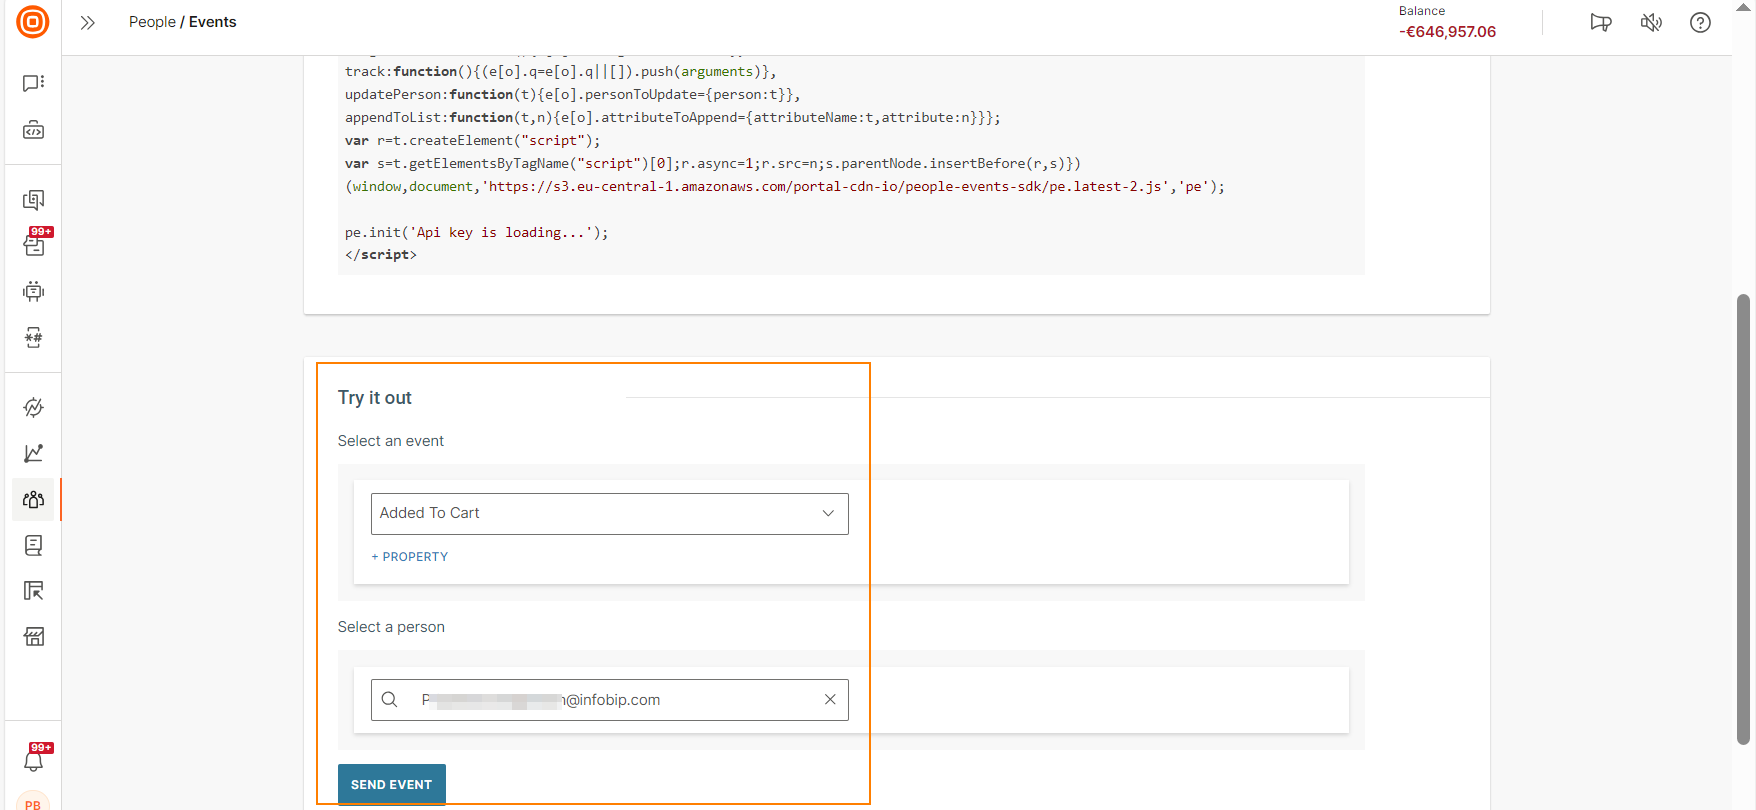Expand the sidebar with double chevron
This screenshot has width=1756, height=810.
[88, 23]
